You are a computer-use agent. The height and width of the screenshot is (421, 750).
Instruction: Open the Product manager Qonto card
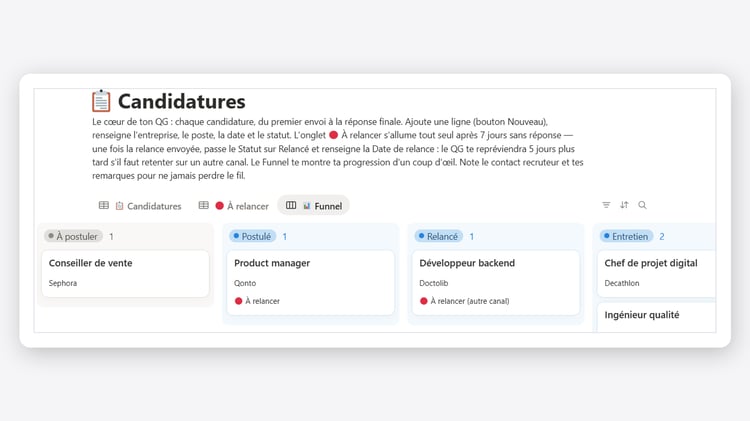pyautogui.click(x=310, y=282)
